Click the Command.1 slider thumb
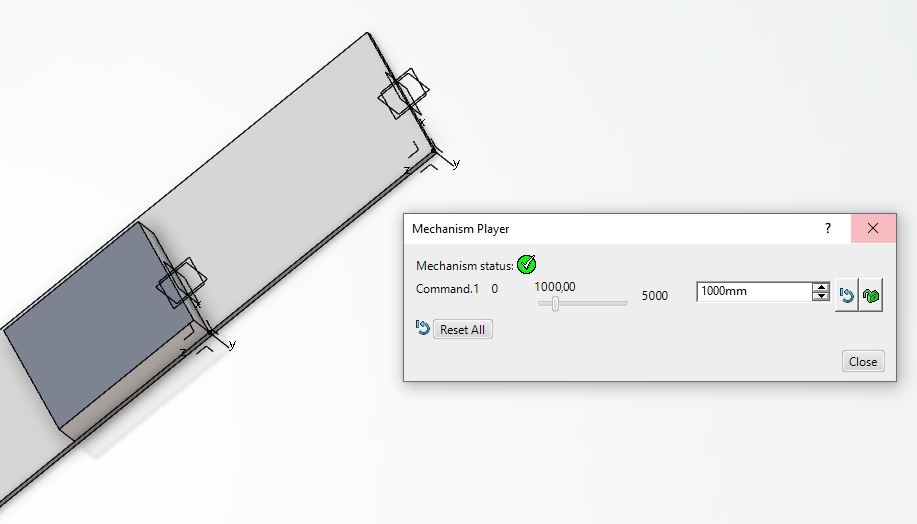Viewport: 917px width, 524px height. click(x=555, y=304)
